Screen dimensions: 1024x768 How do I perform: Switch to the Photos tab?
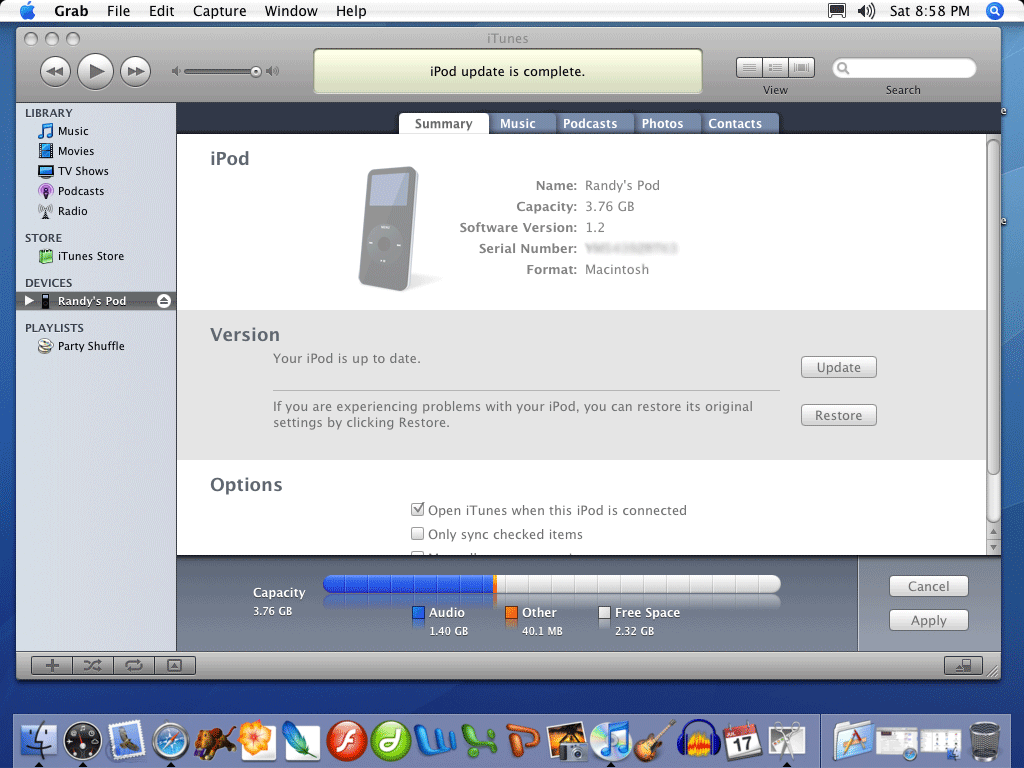coord(662,123)
